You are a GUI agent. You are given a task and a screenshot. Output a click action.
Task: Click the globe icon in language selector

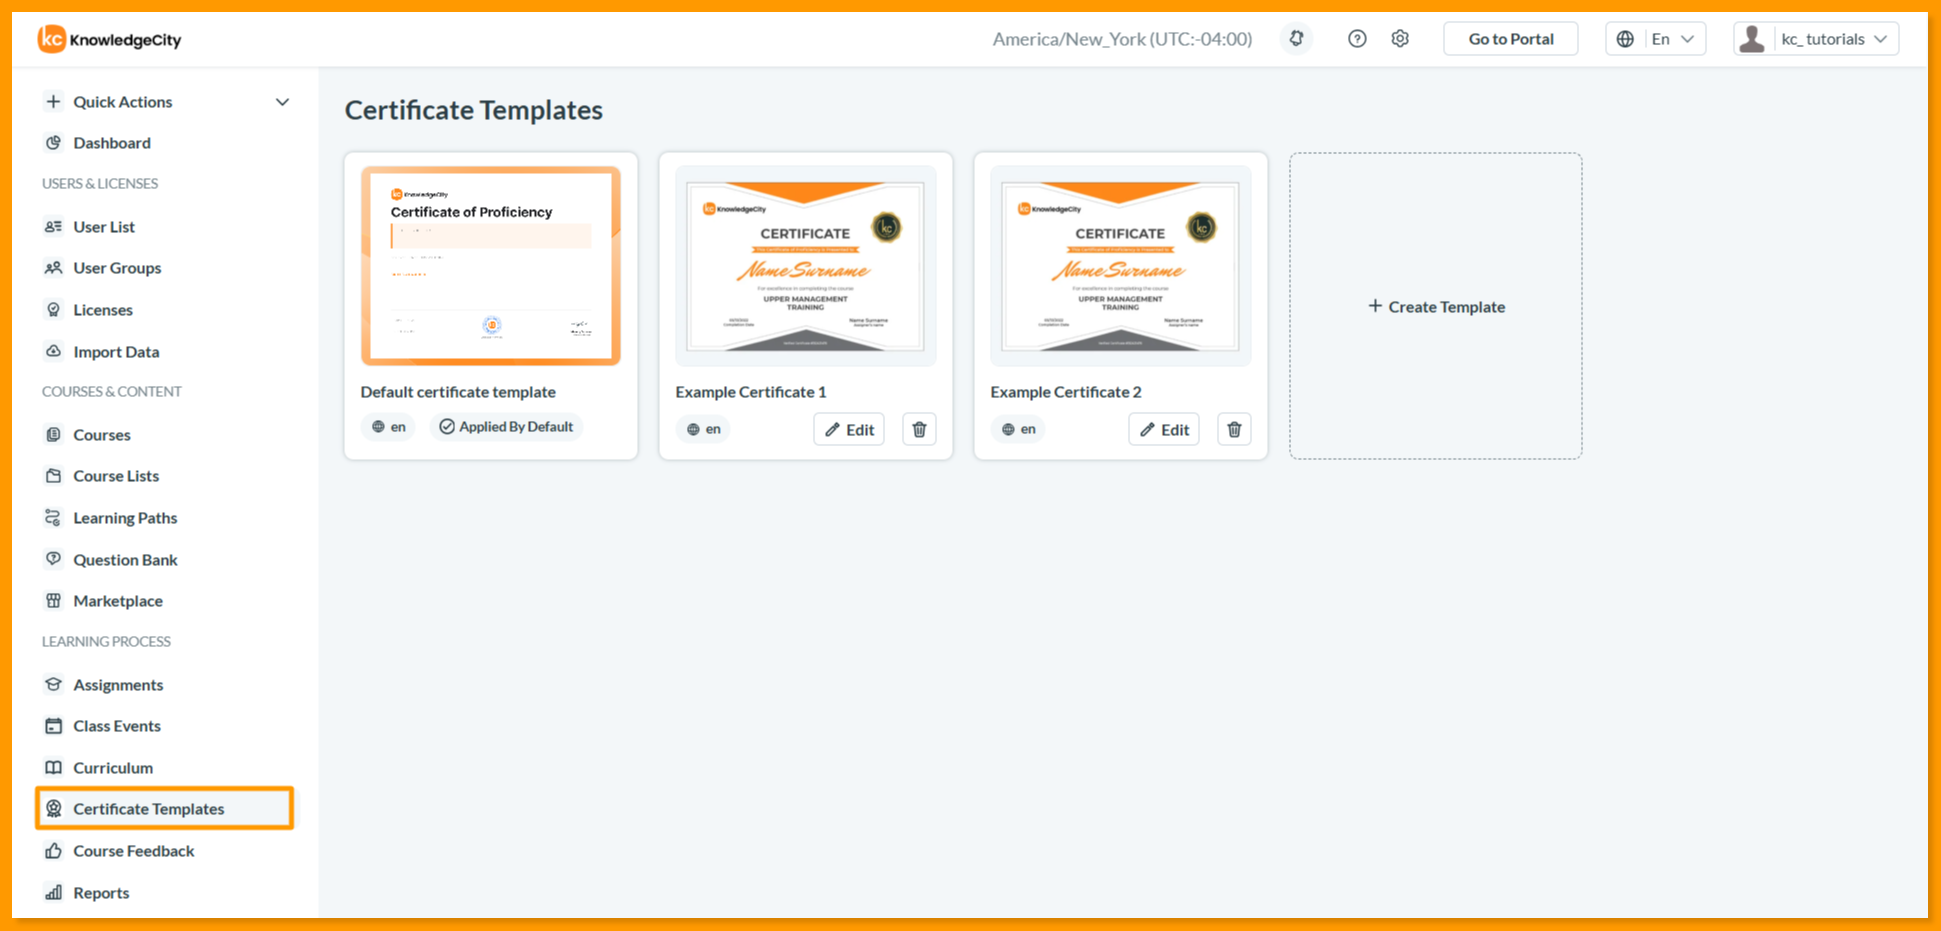[x=1625, y=39]
